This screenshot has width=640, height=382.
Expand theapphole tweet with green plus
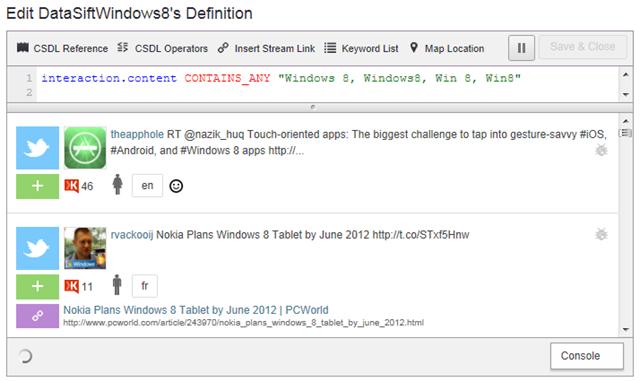(x=38, y=187)
